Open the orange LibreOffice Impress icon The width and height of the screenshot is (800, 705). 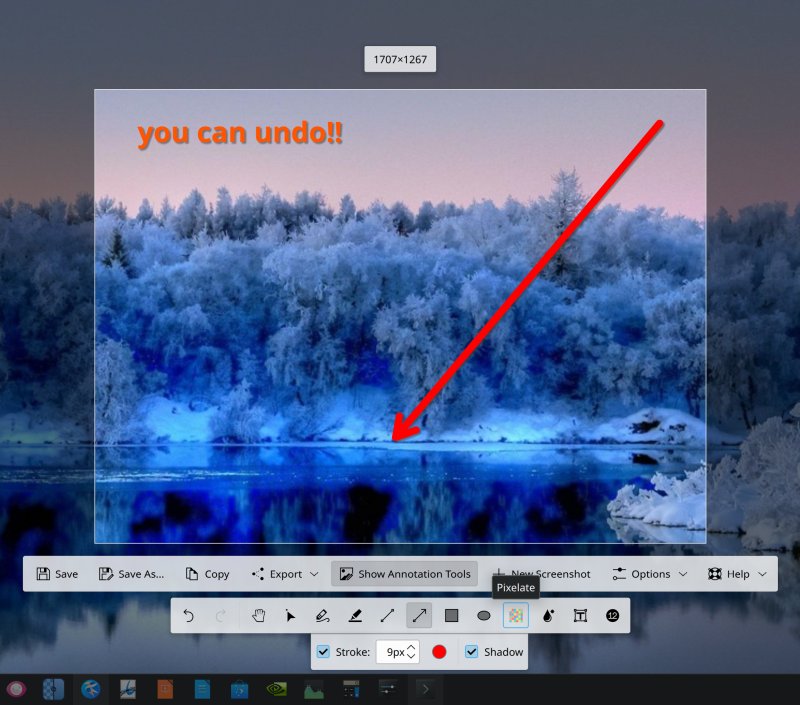(x=165, y=690)
